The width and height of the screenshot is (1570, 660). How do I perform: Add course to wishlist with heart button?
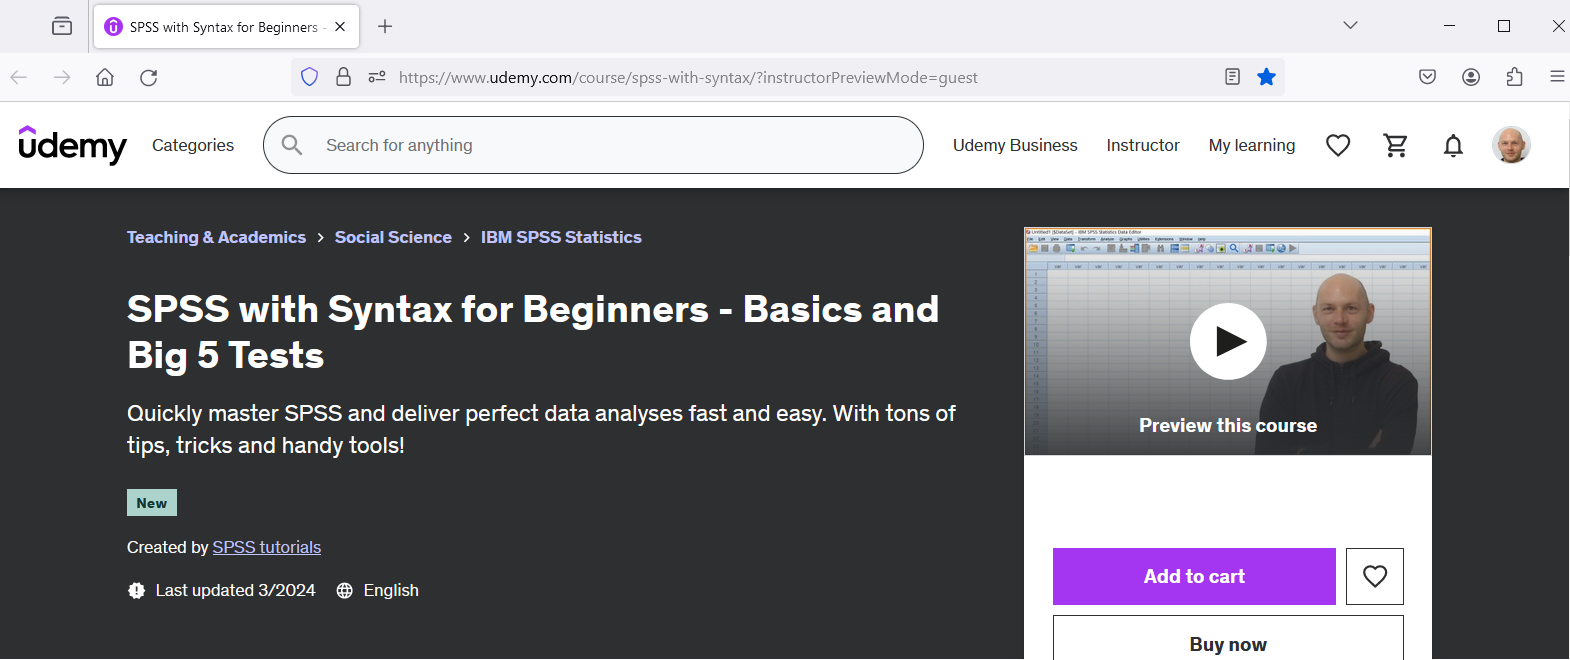coord(1374,576)
